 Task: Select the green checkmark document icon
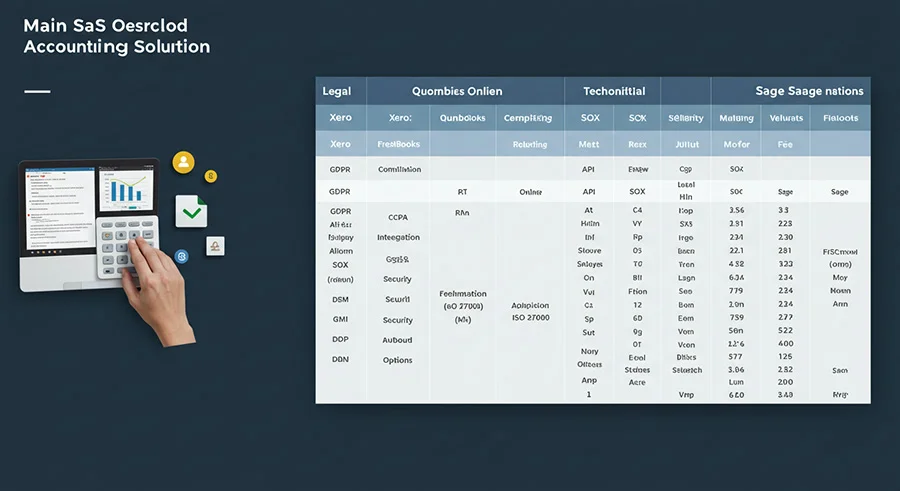[191, 211]
